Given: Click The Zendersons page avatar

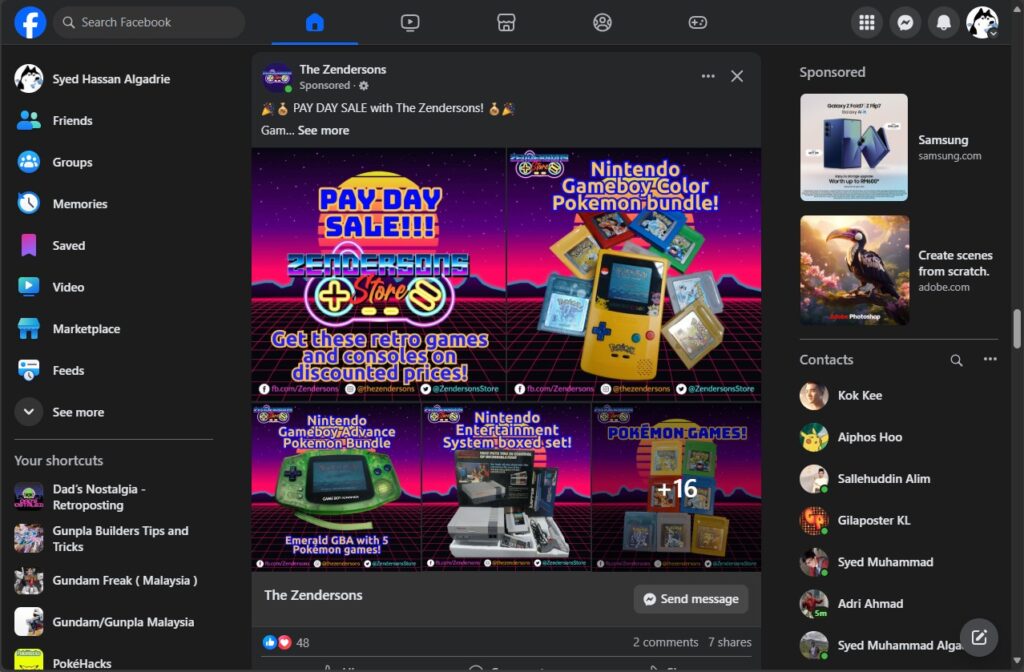Looking at the screenshot, I should tap(277, 78).
